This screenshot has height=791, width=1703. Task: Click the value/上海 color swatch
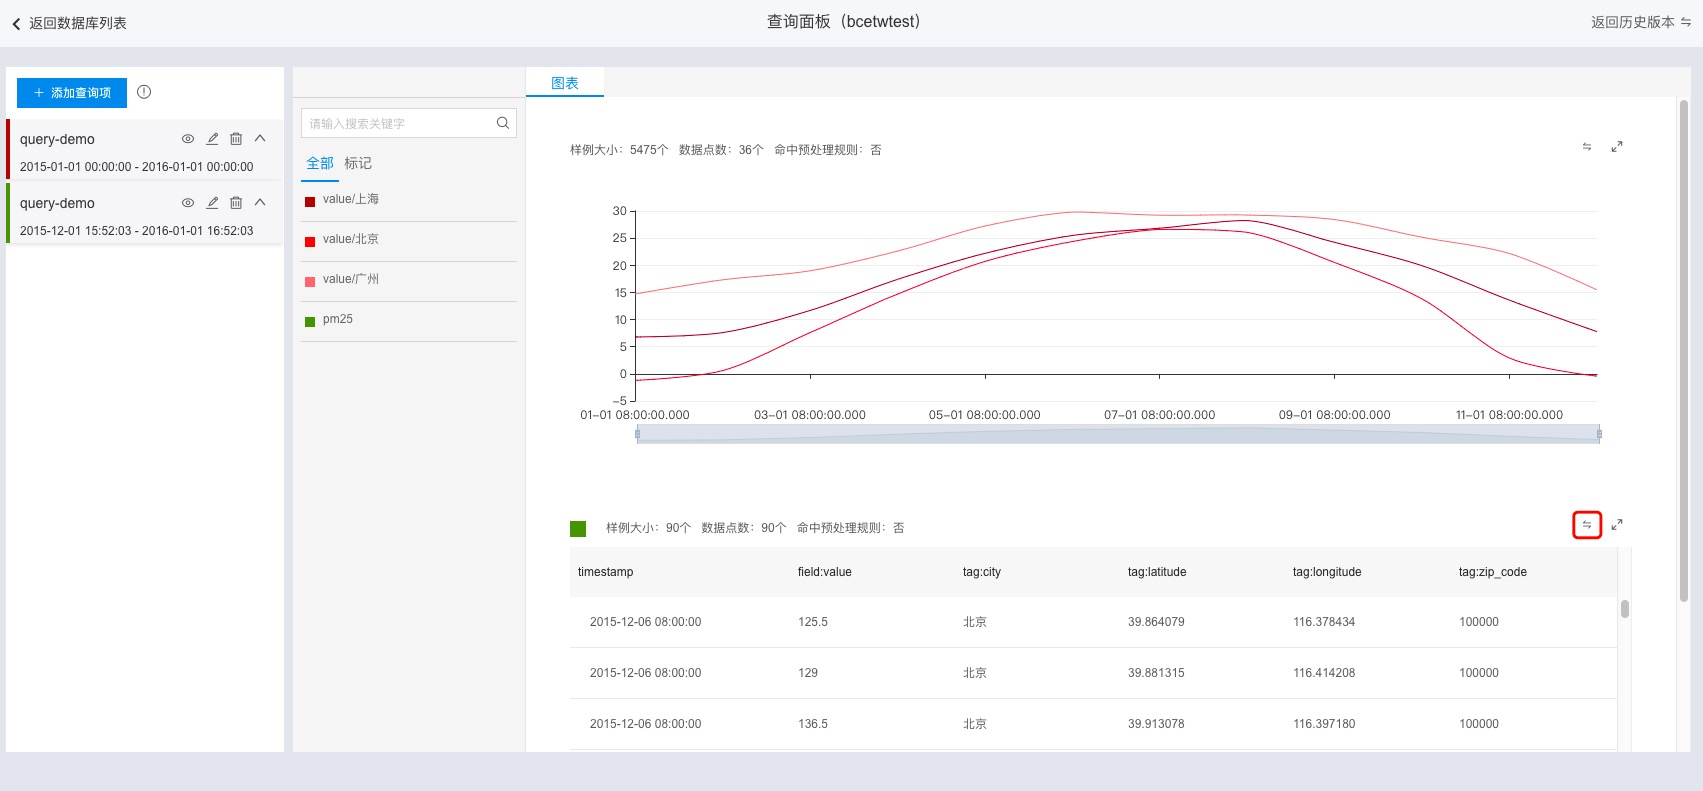pyautogui.click(x=310, y=201)
